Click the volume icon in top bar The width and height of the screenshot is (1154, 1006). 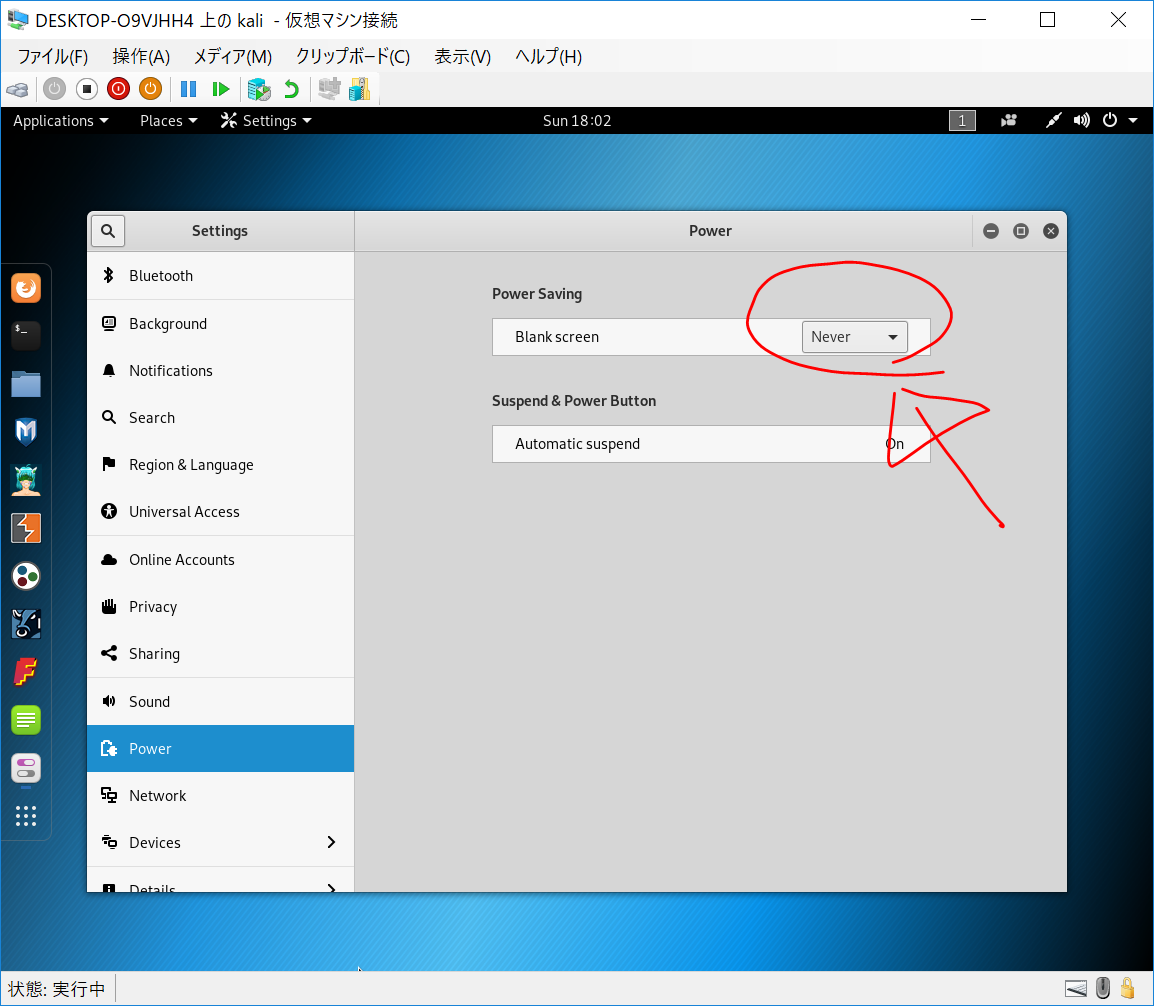point(1081,121)
